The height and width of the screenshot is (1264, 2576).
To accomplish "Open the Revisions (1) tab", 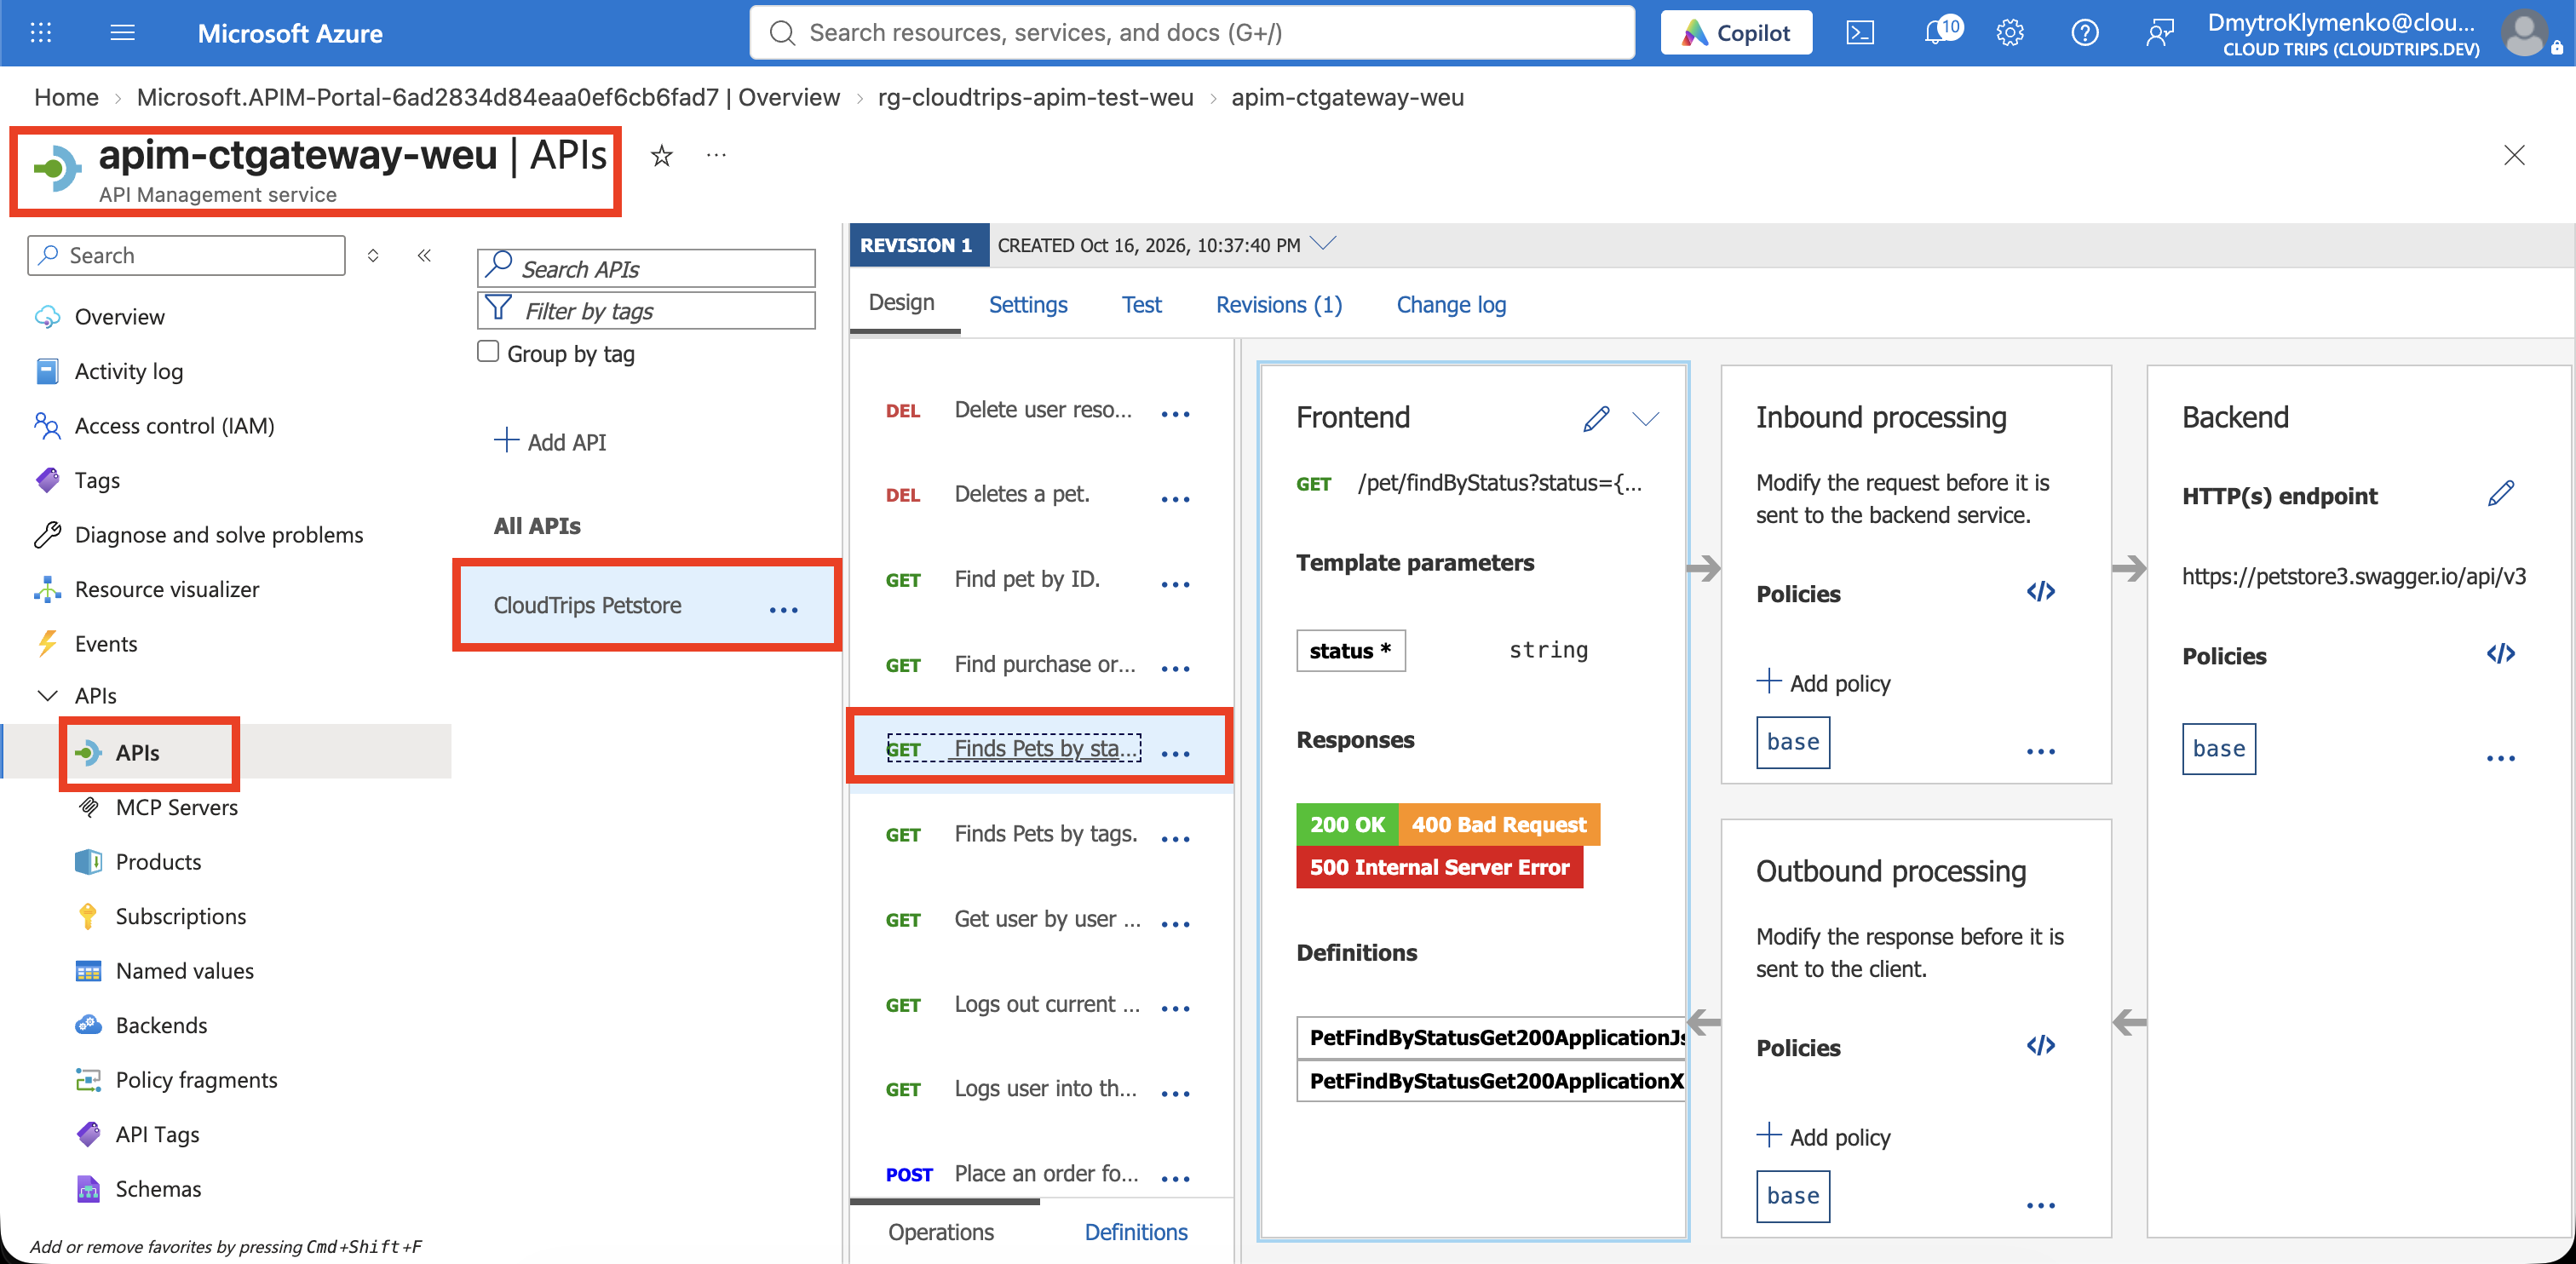I will 1278,305.
